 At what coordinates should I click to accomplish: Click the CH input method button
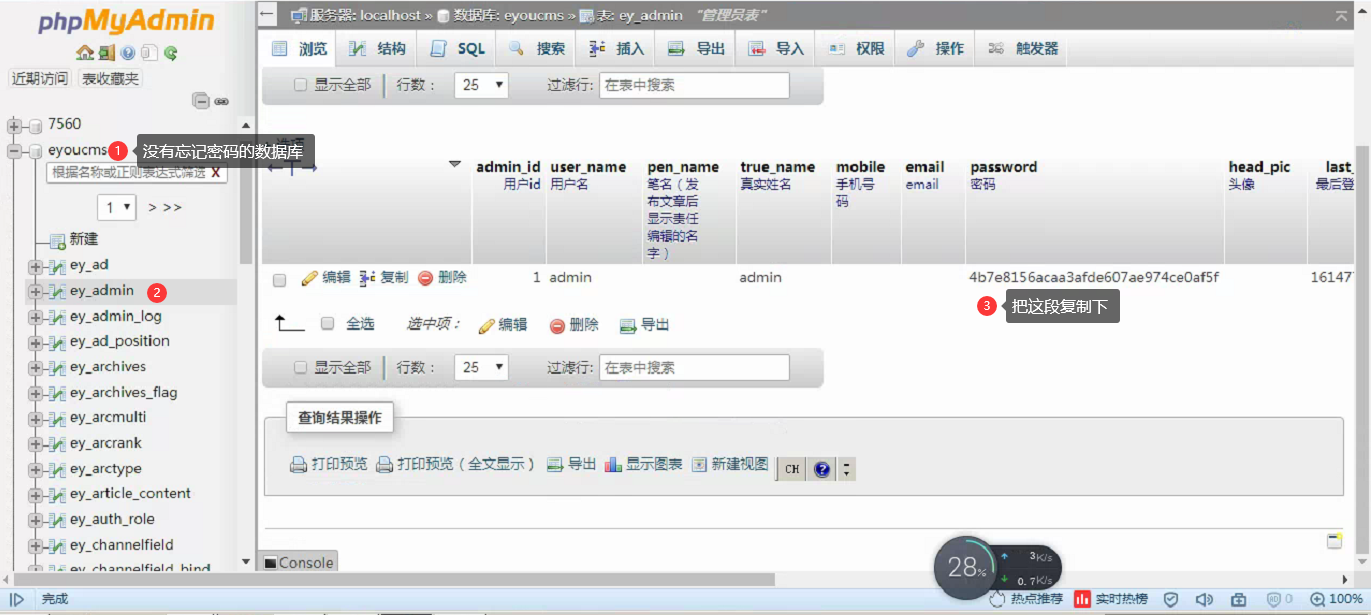(x=792, y=469)
